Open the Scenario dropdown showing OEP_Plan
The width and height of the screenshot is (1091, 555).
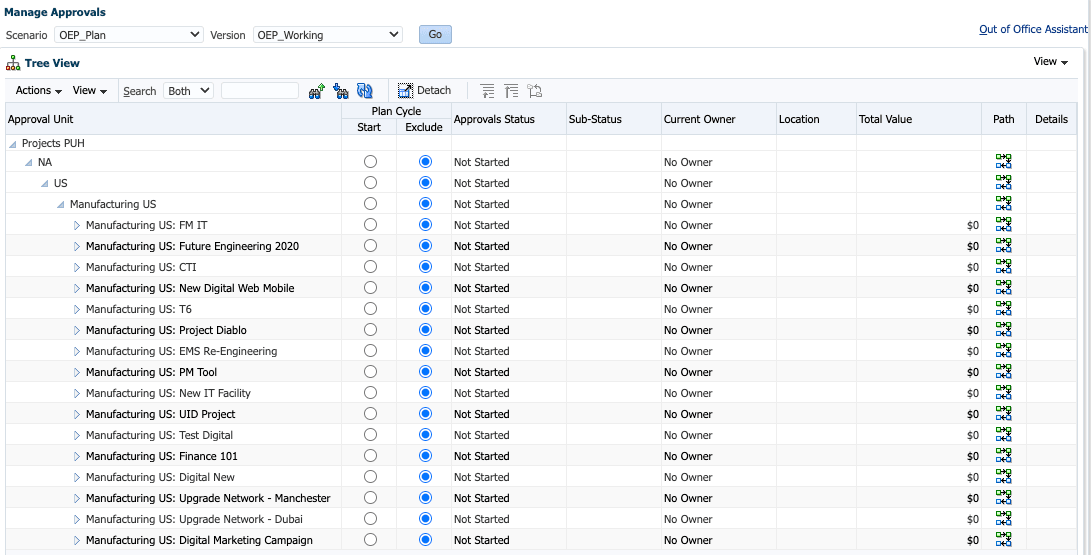coord(129,35)
